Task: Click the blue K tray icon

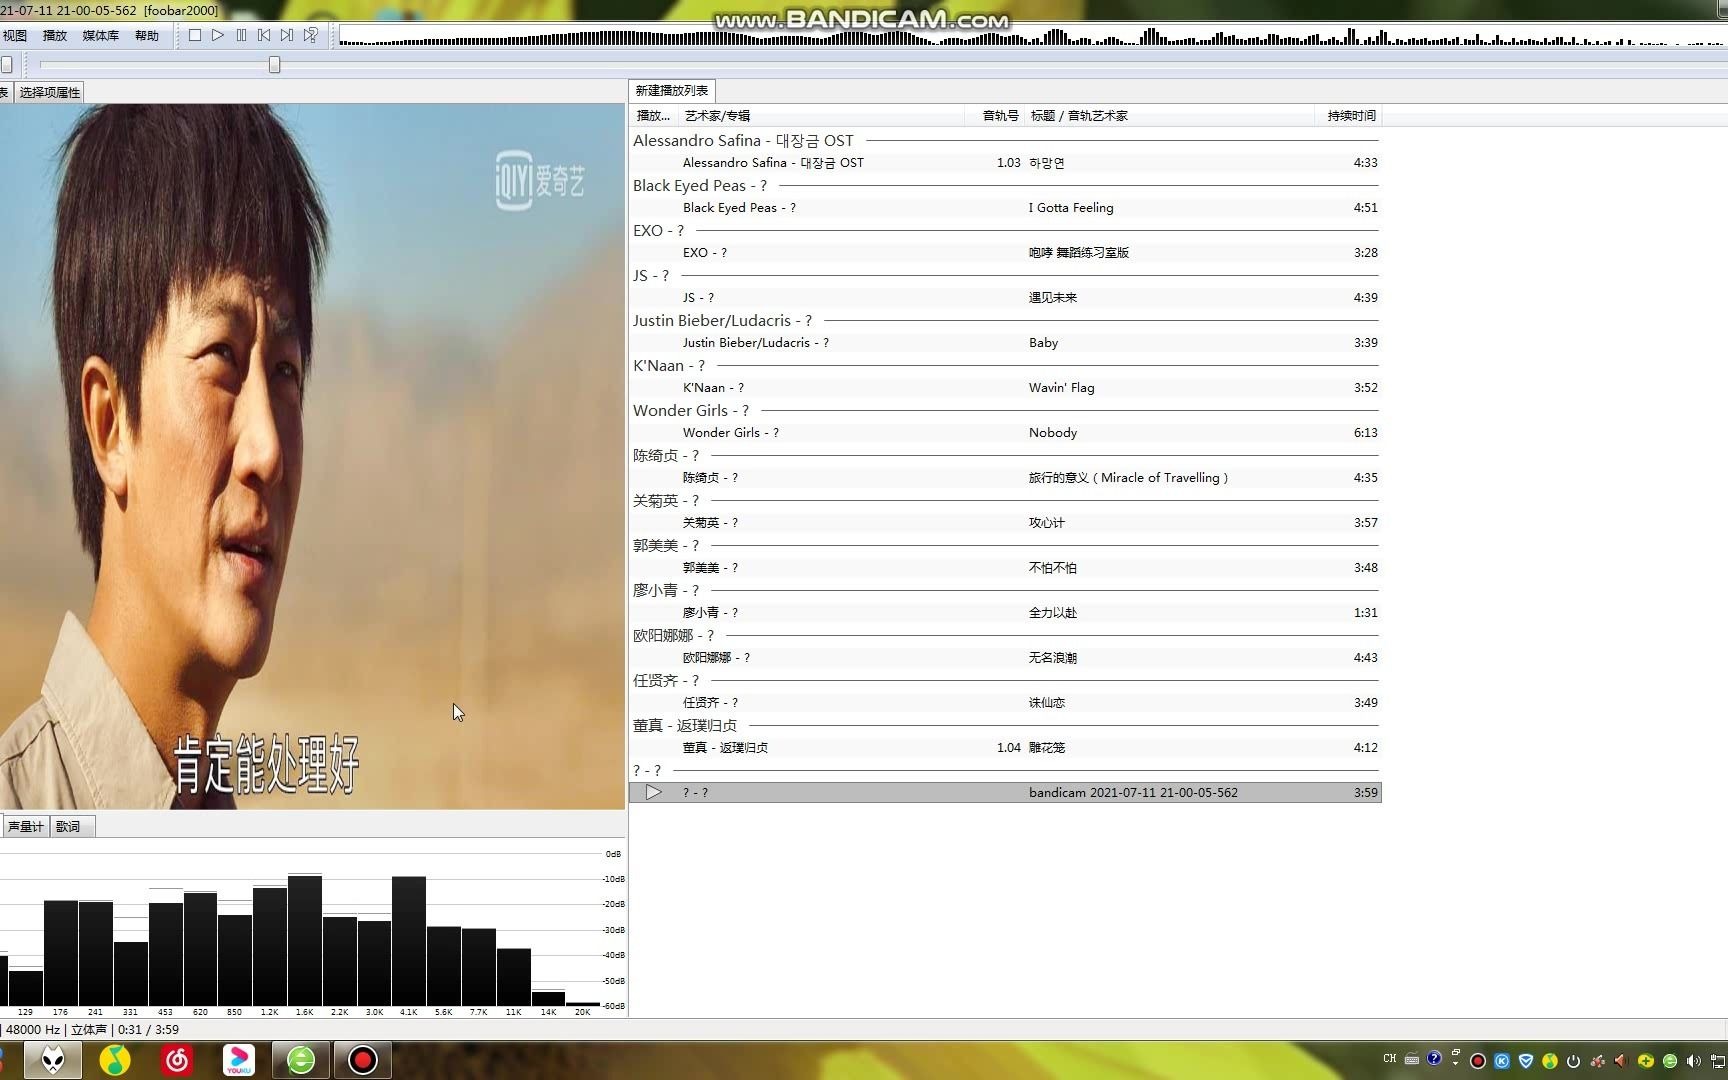Action: click(x=1502, y=1061)
